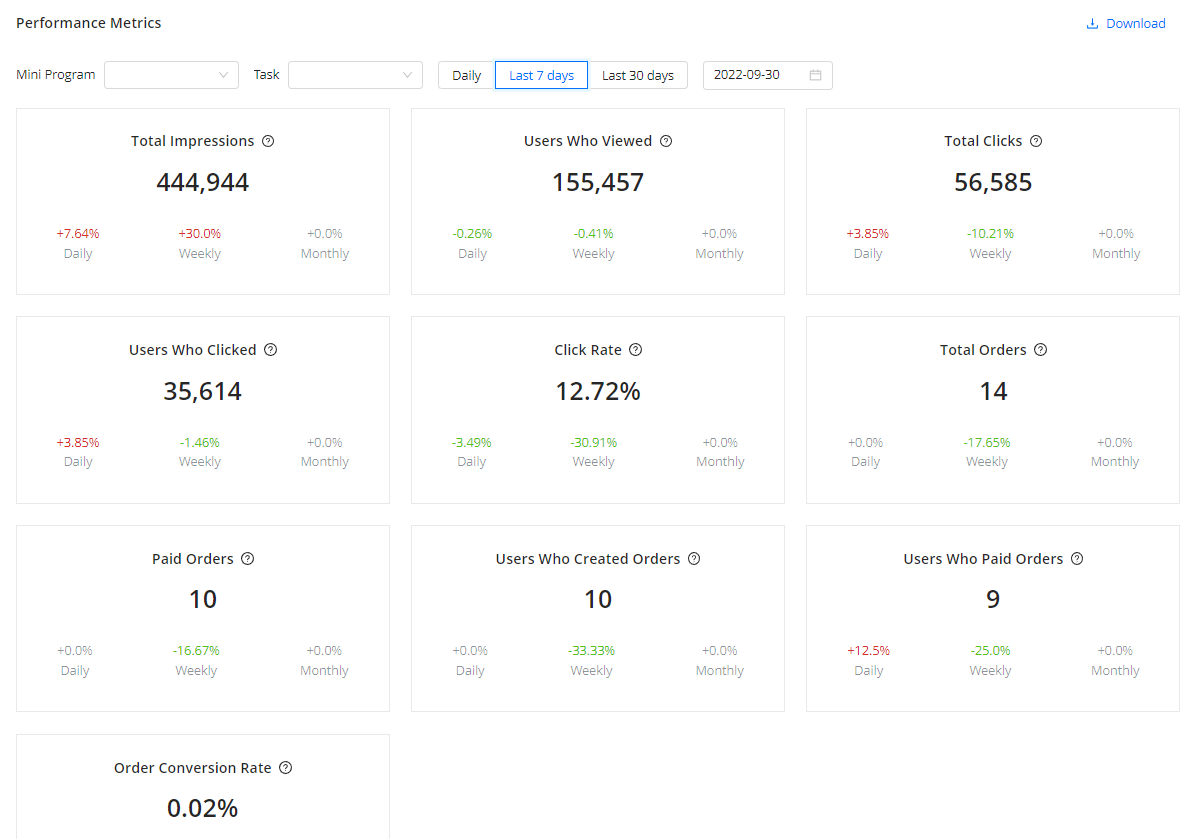1201x839 pixels.
Task: Open the Mini Program dropdown
Action: click(171, 75)
